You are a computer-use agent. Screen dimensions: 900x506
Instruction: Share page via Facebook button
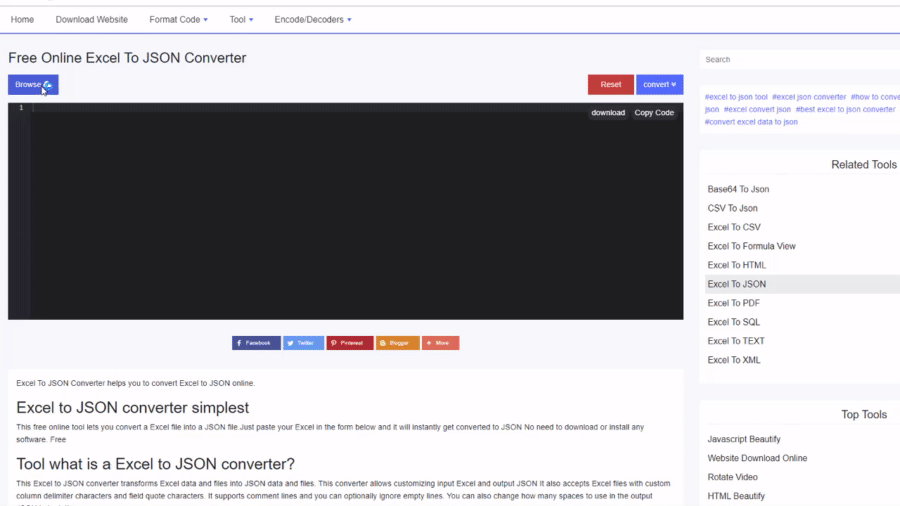point(256,343)
